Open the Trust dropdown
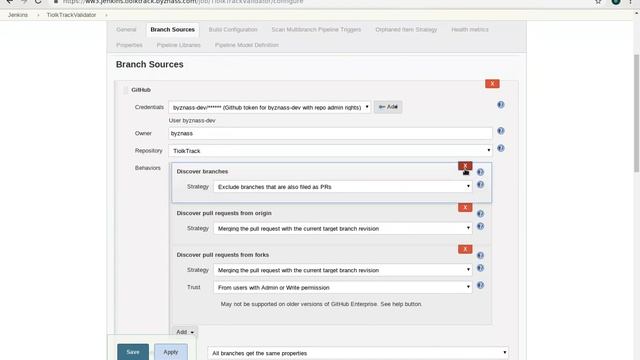The width and height of the screenshot is (640, 360). click(x=342, y=287)
